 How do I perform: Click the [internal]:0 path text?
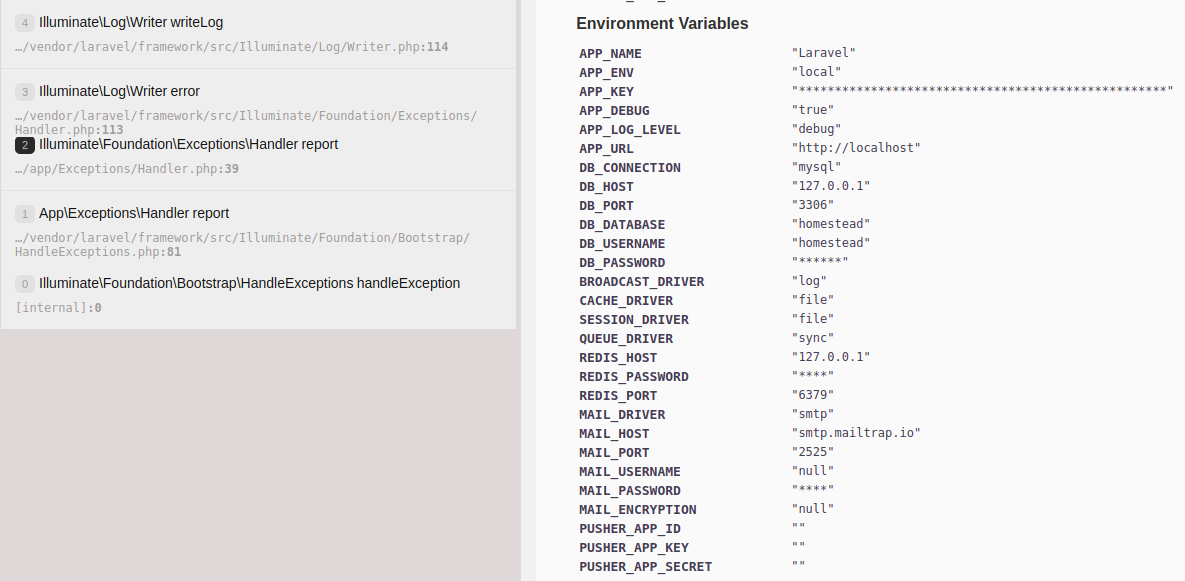click(x=58, y=308)
